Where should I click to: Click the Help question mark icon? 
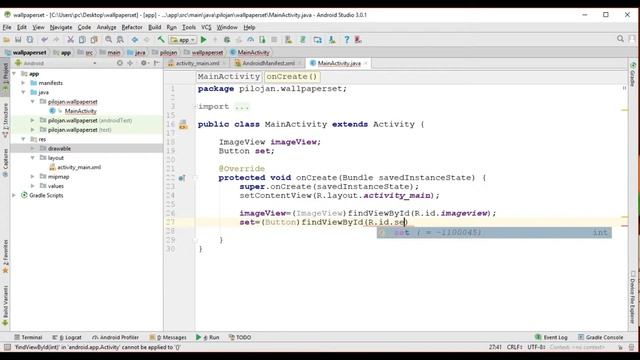347,40
